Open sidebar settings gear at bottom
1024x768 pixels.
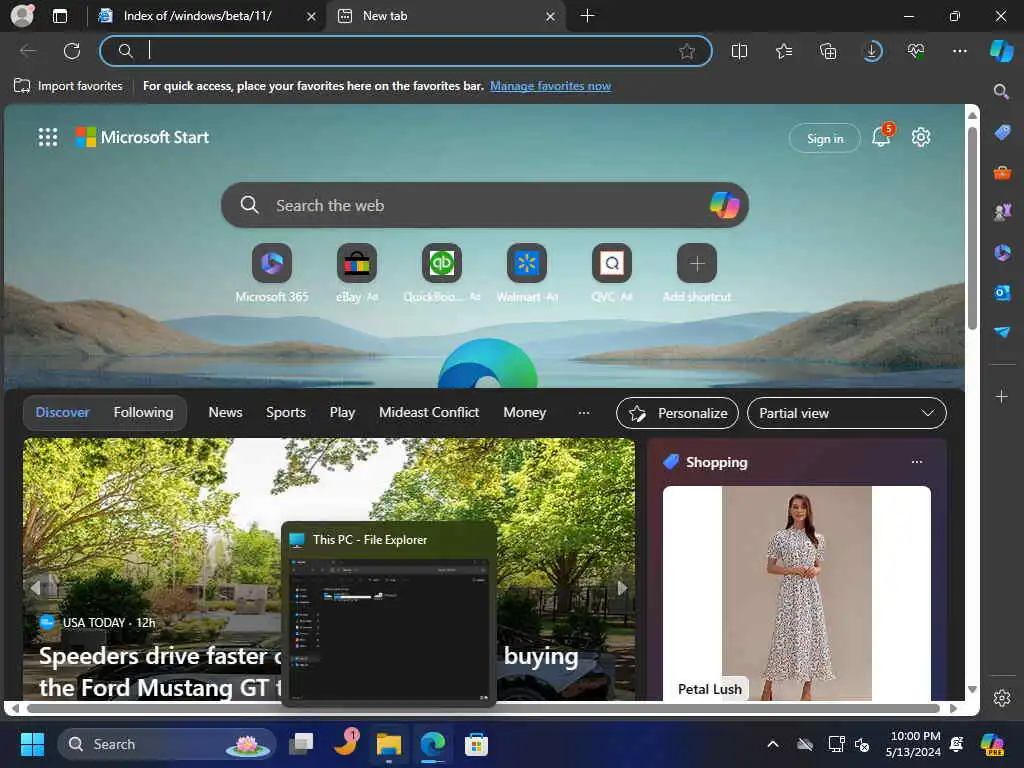coord(1002,698)
